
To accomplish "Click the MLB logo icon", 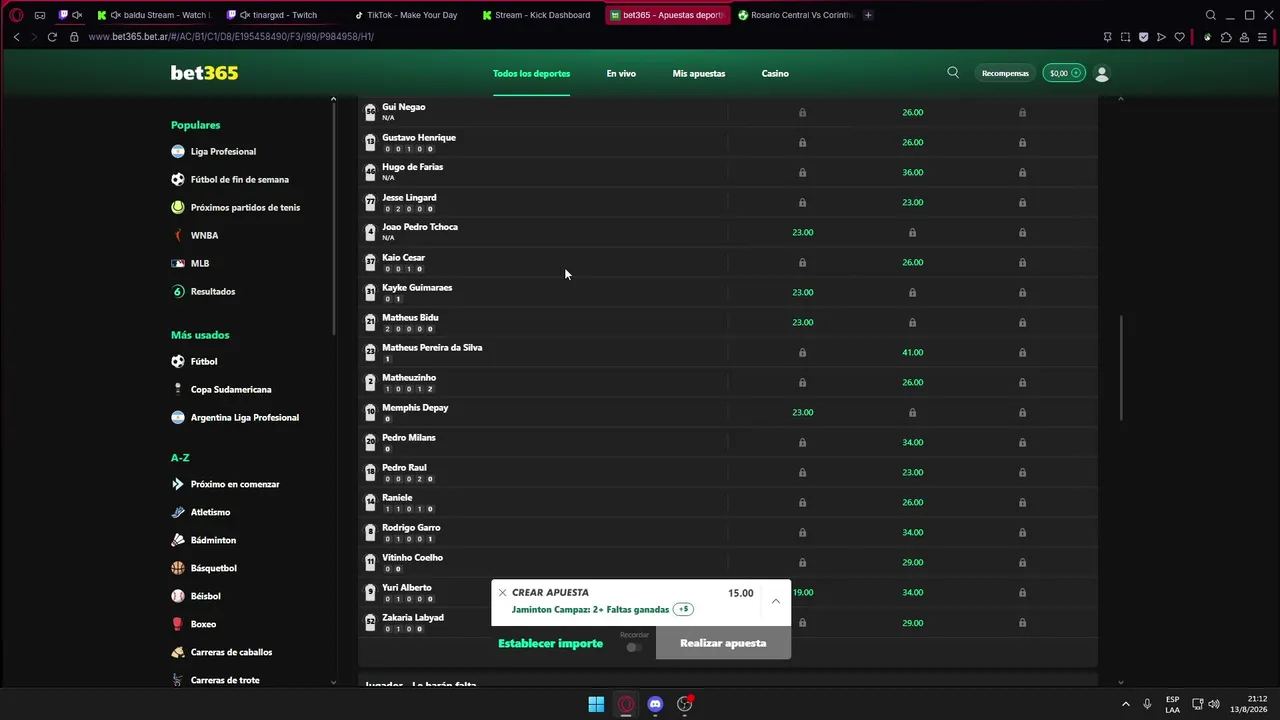I will coord(178,264).
